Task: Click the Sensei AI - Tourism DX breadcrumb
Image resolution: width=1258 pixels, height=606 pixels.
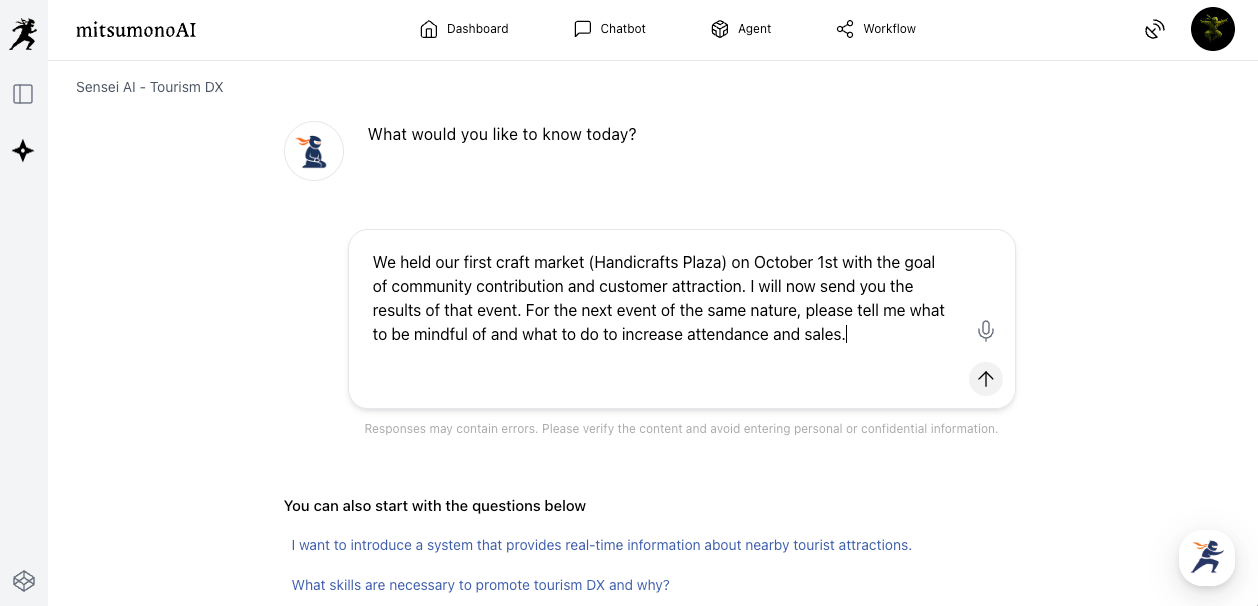Action: point(150,87)
